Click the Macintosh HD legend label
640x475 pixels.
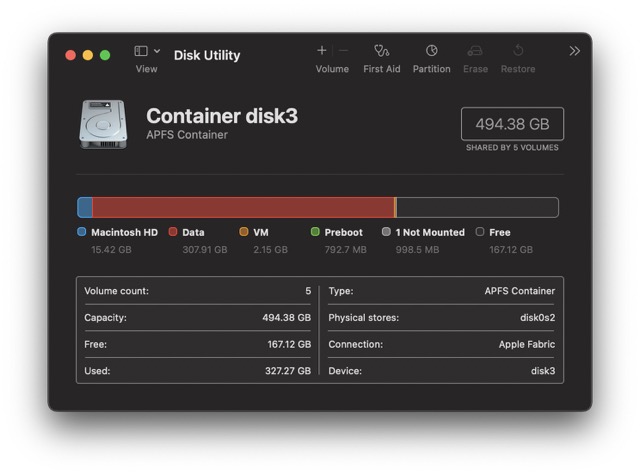(x=124, y=232)
